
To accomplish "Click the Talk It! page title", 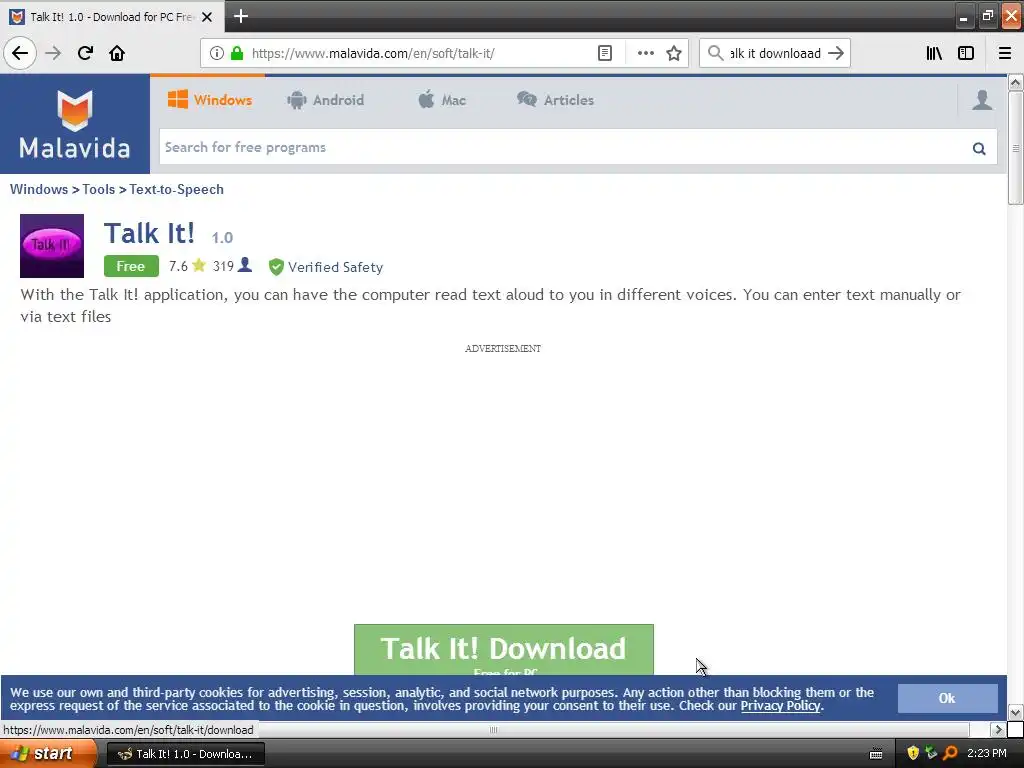I will (150, 233).
